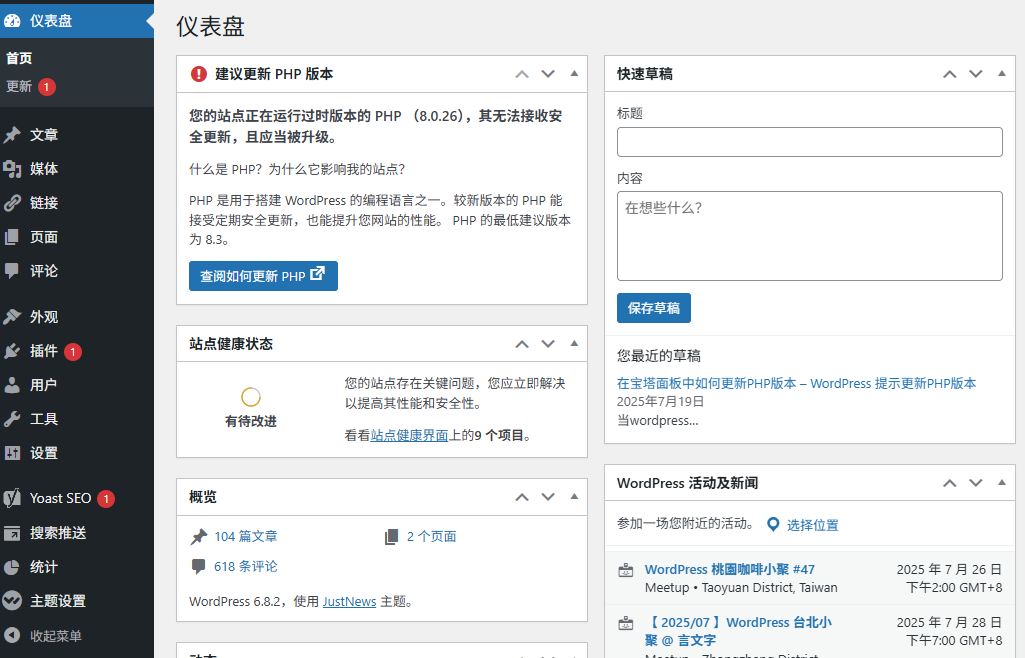Click the speech bubble icon beside 评论
1025x658 pixels.
tap(12, 271)
